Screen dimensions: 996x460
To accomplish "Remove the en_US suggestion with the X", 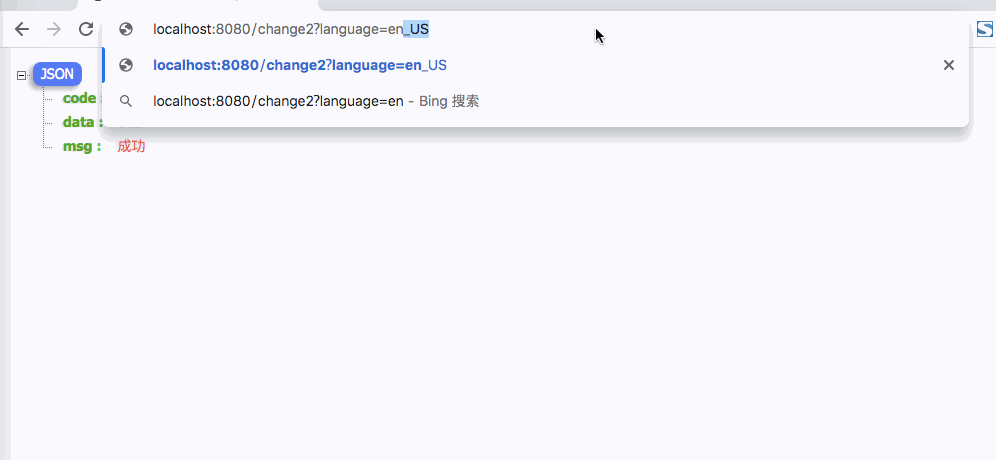I will coord(948,65).
